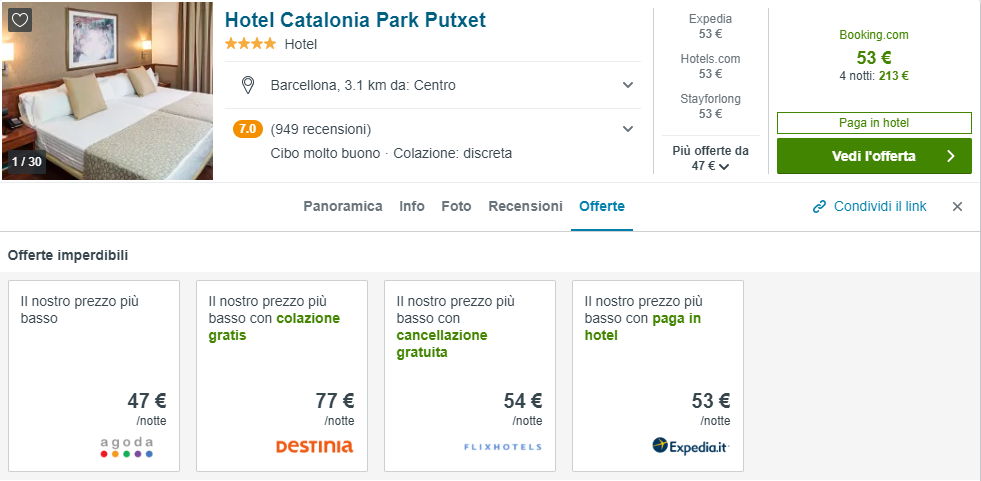Click the four-star rating icons
This screenshot has width=981, height=481.
(250, 44)
